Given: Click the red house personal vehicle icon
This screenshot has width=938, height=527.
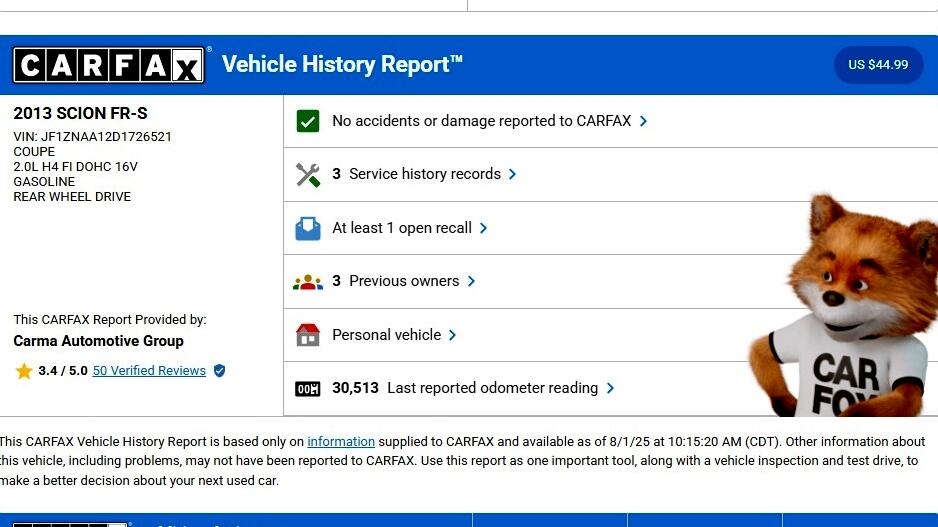Looking at the screenshot, I should (307, 335).
